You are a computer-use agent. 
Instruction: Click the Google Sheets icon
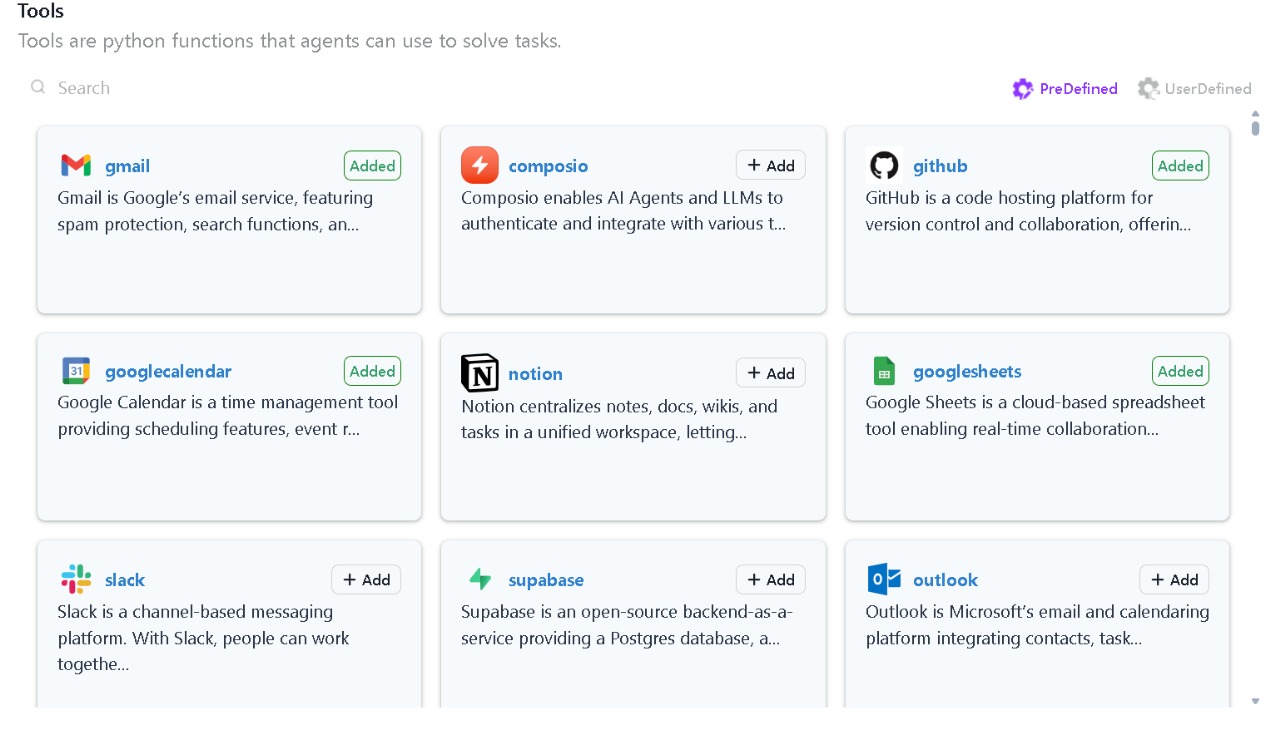coord(884,371)
